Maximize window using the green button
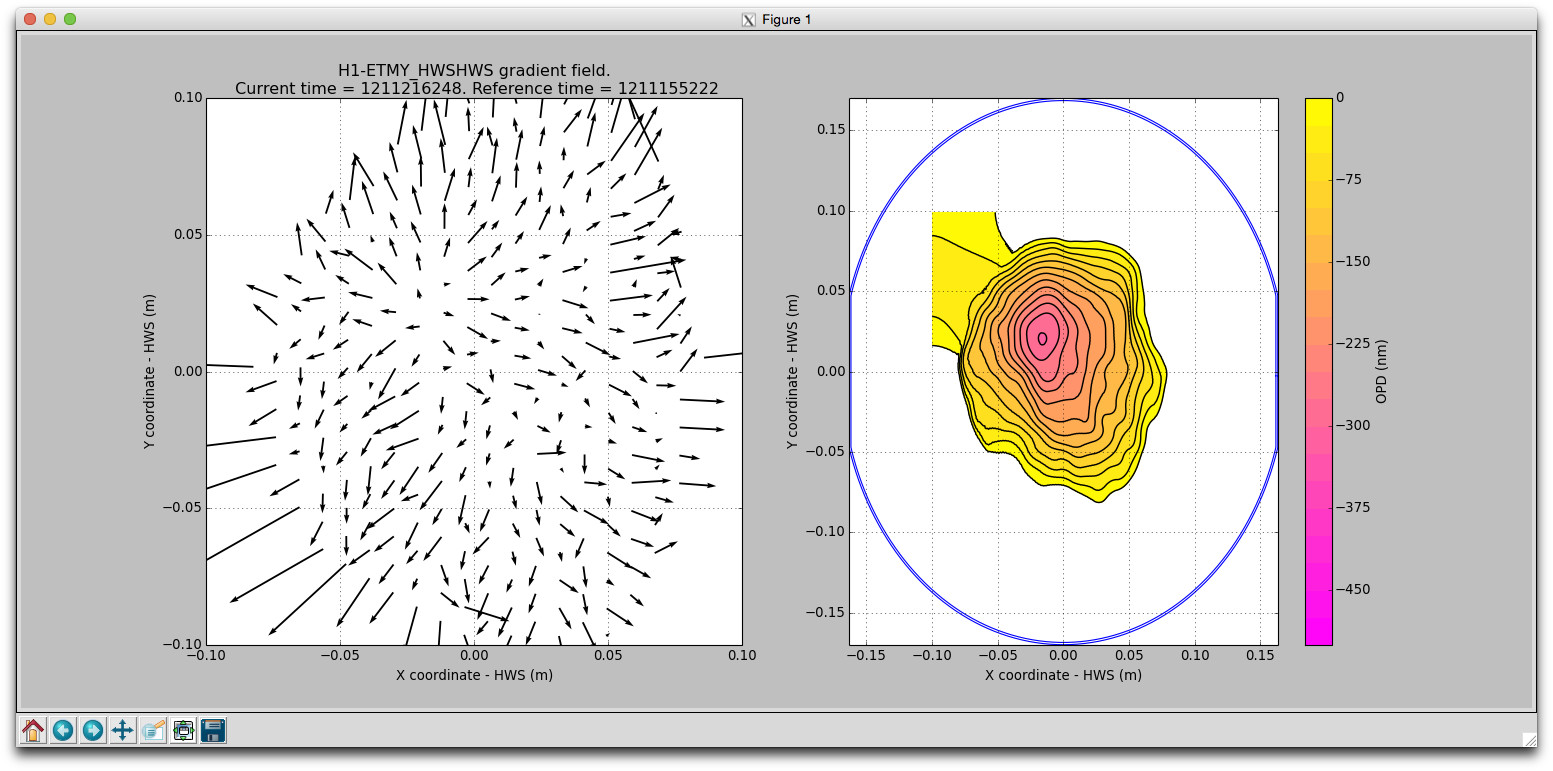 (x=70, y=19)
